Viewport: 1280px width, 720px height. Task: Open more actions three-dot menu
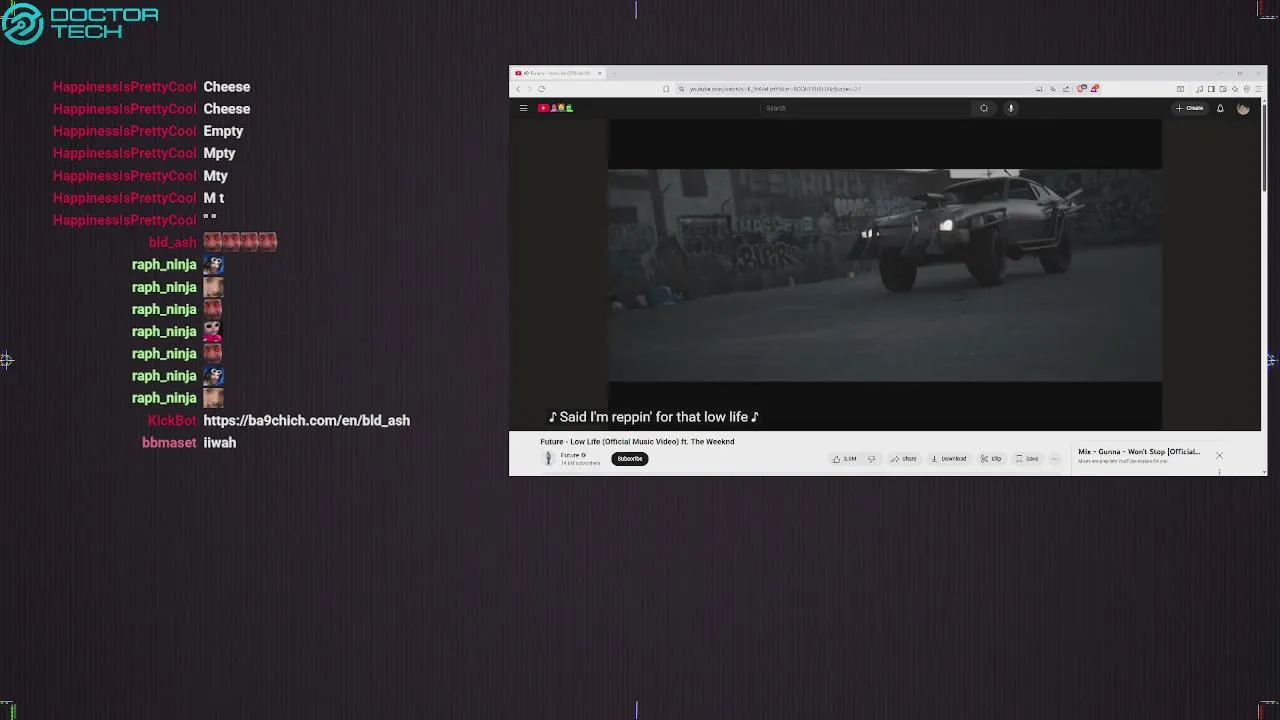1054,459
